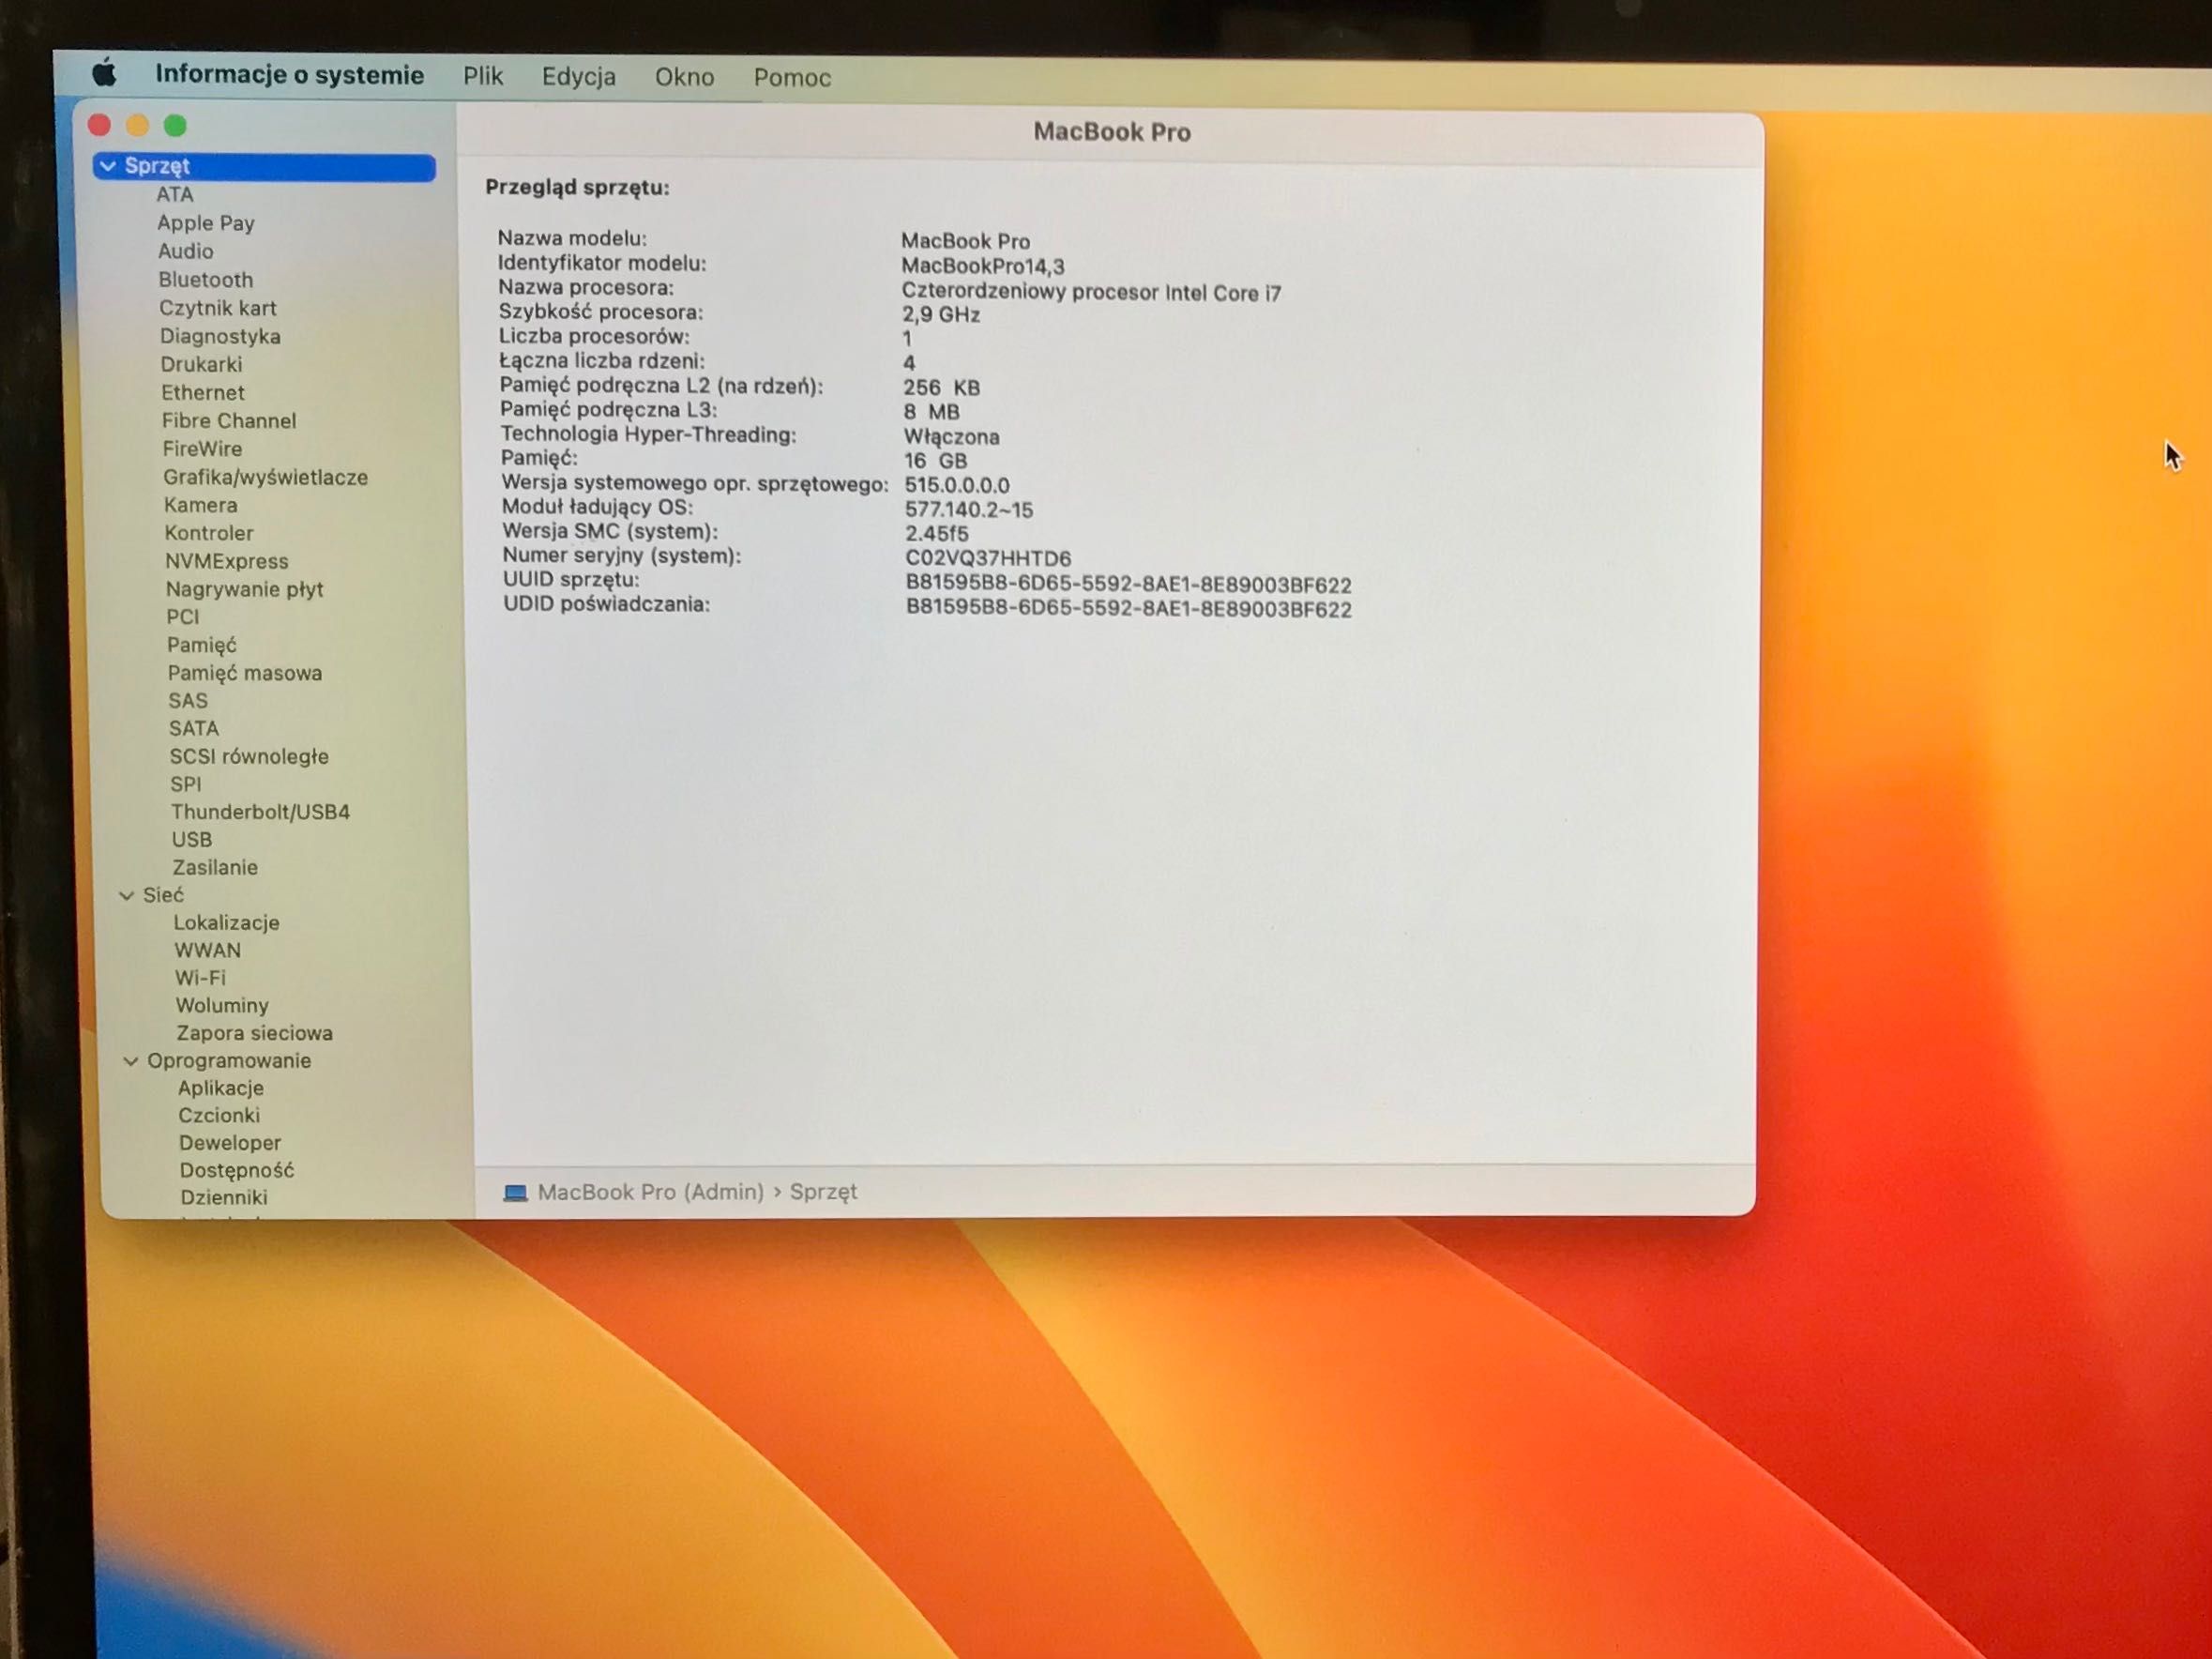Click the yellow minimize window button
This screenshot has height=1659, width=2212.
pyautogui.click(x=137, y=125)
